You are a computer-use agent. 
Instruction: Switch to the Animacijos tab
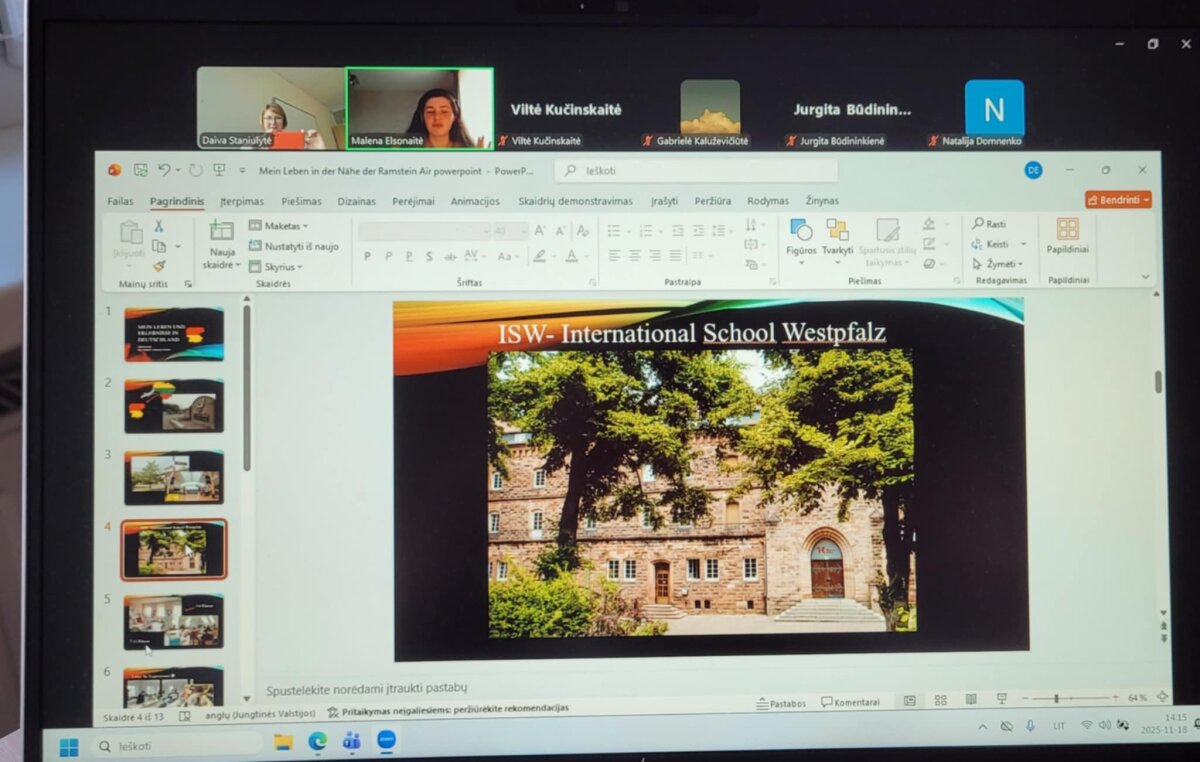pos(475,201)
